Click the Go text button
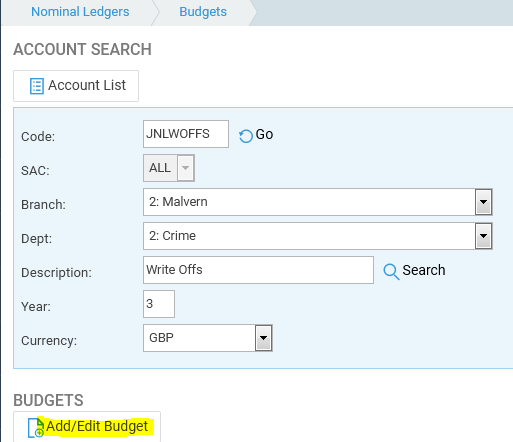The image size is (513, 442). click(264, 135)
